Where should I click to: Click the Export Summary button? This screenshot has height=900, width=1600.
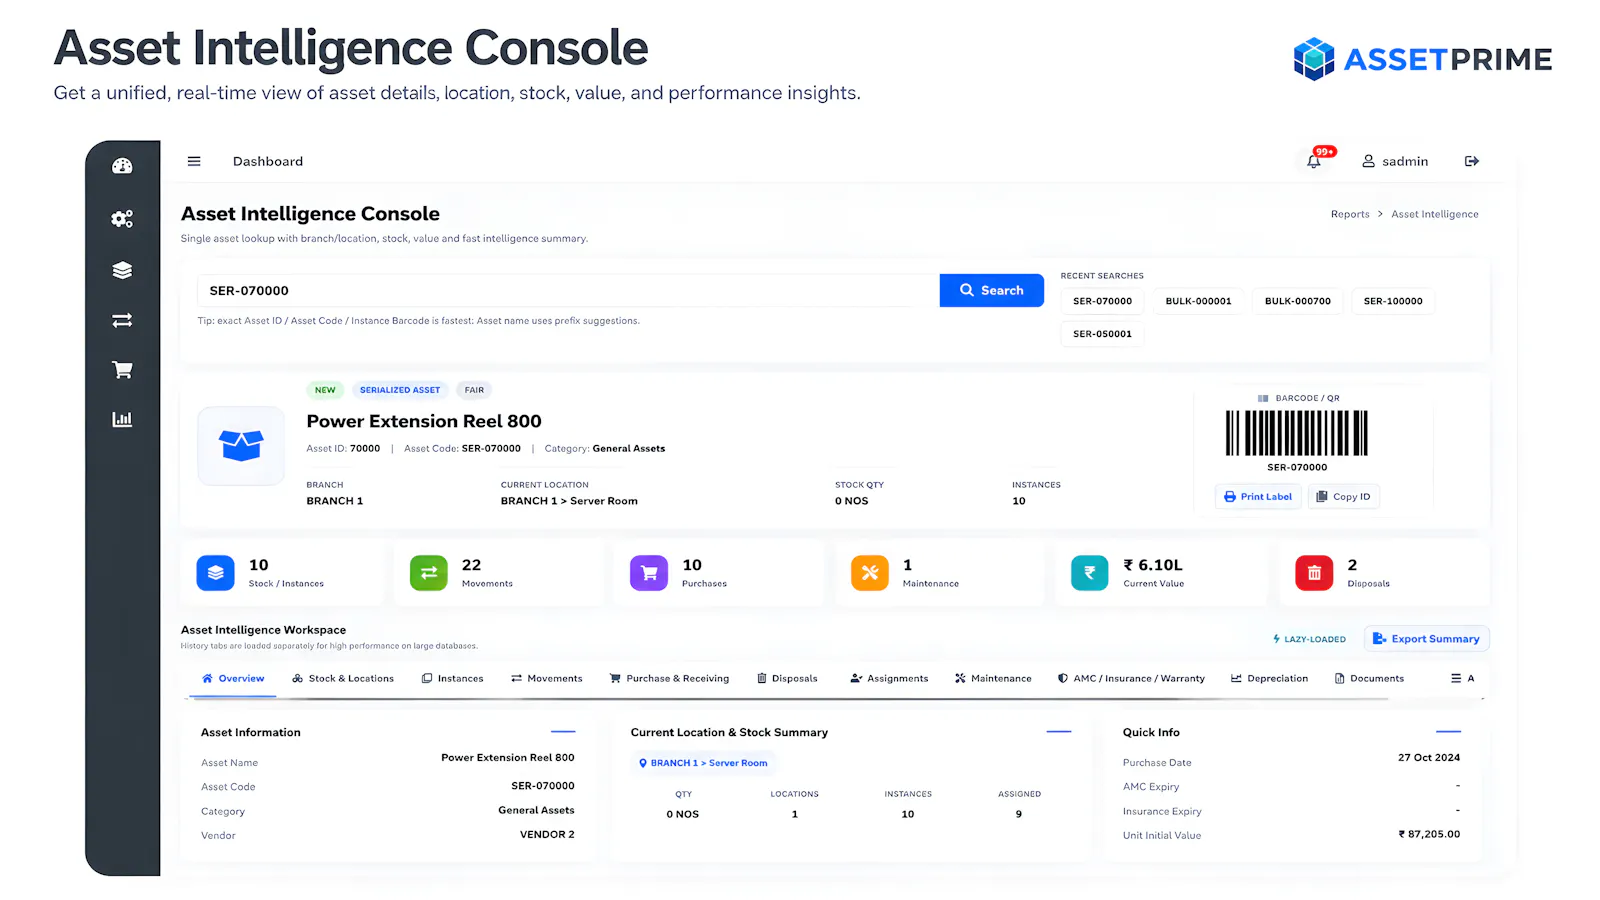point(1427,639)
